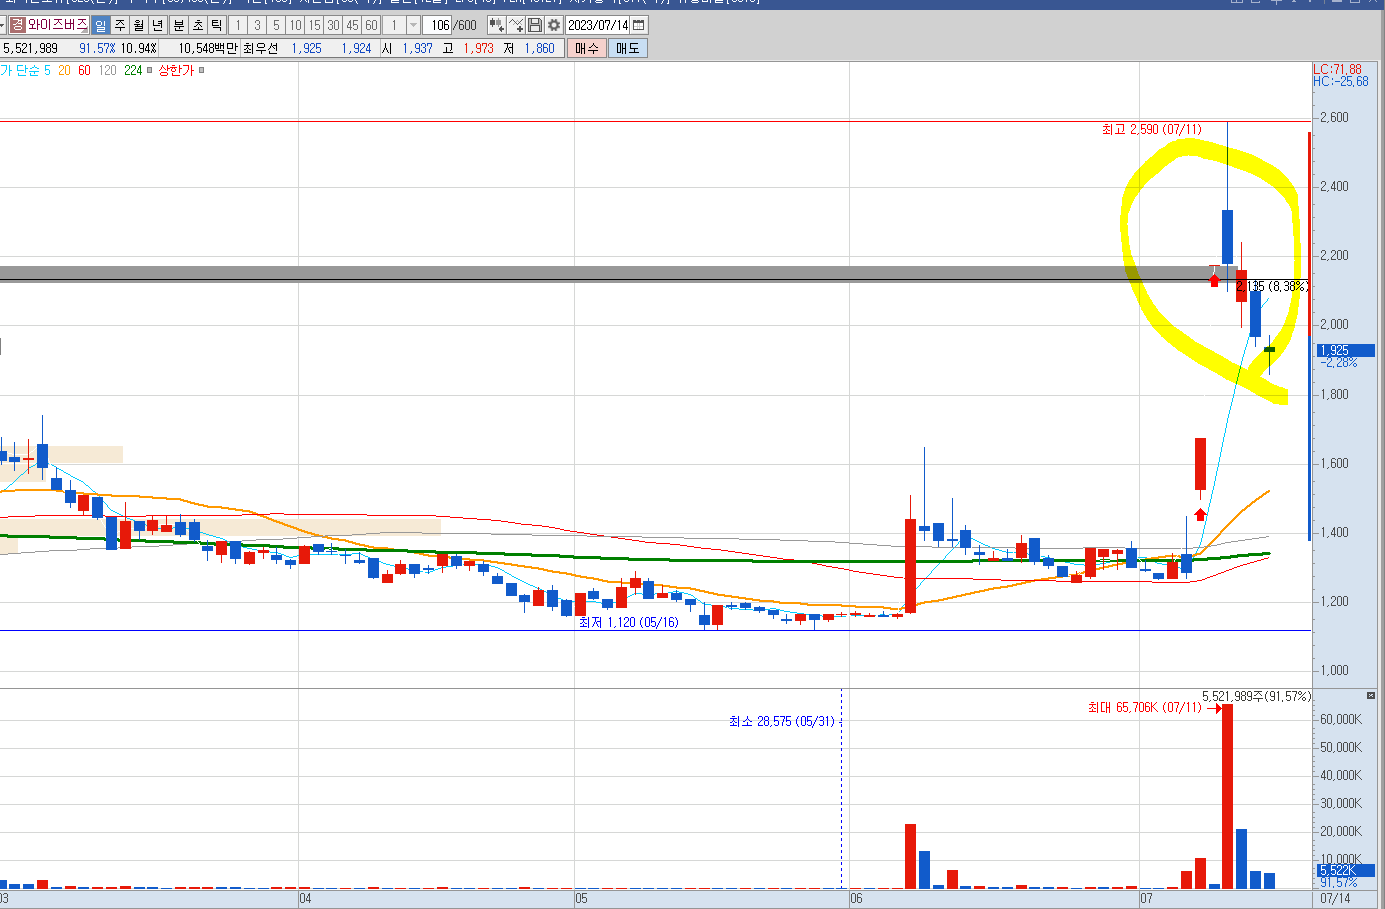
Task: Choose the 45 interval button
Action: tap(352, 25)
